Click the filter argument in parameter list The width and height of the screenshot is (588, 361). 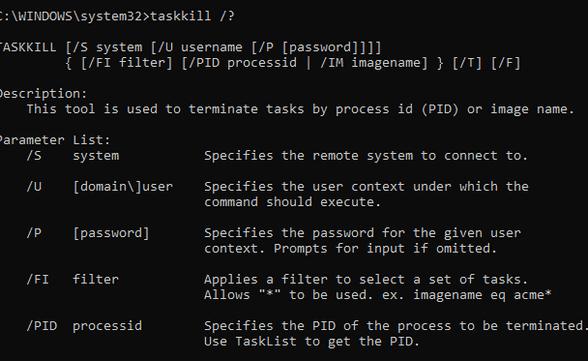click(96, 279)
